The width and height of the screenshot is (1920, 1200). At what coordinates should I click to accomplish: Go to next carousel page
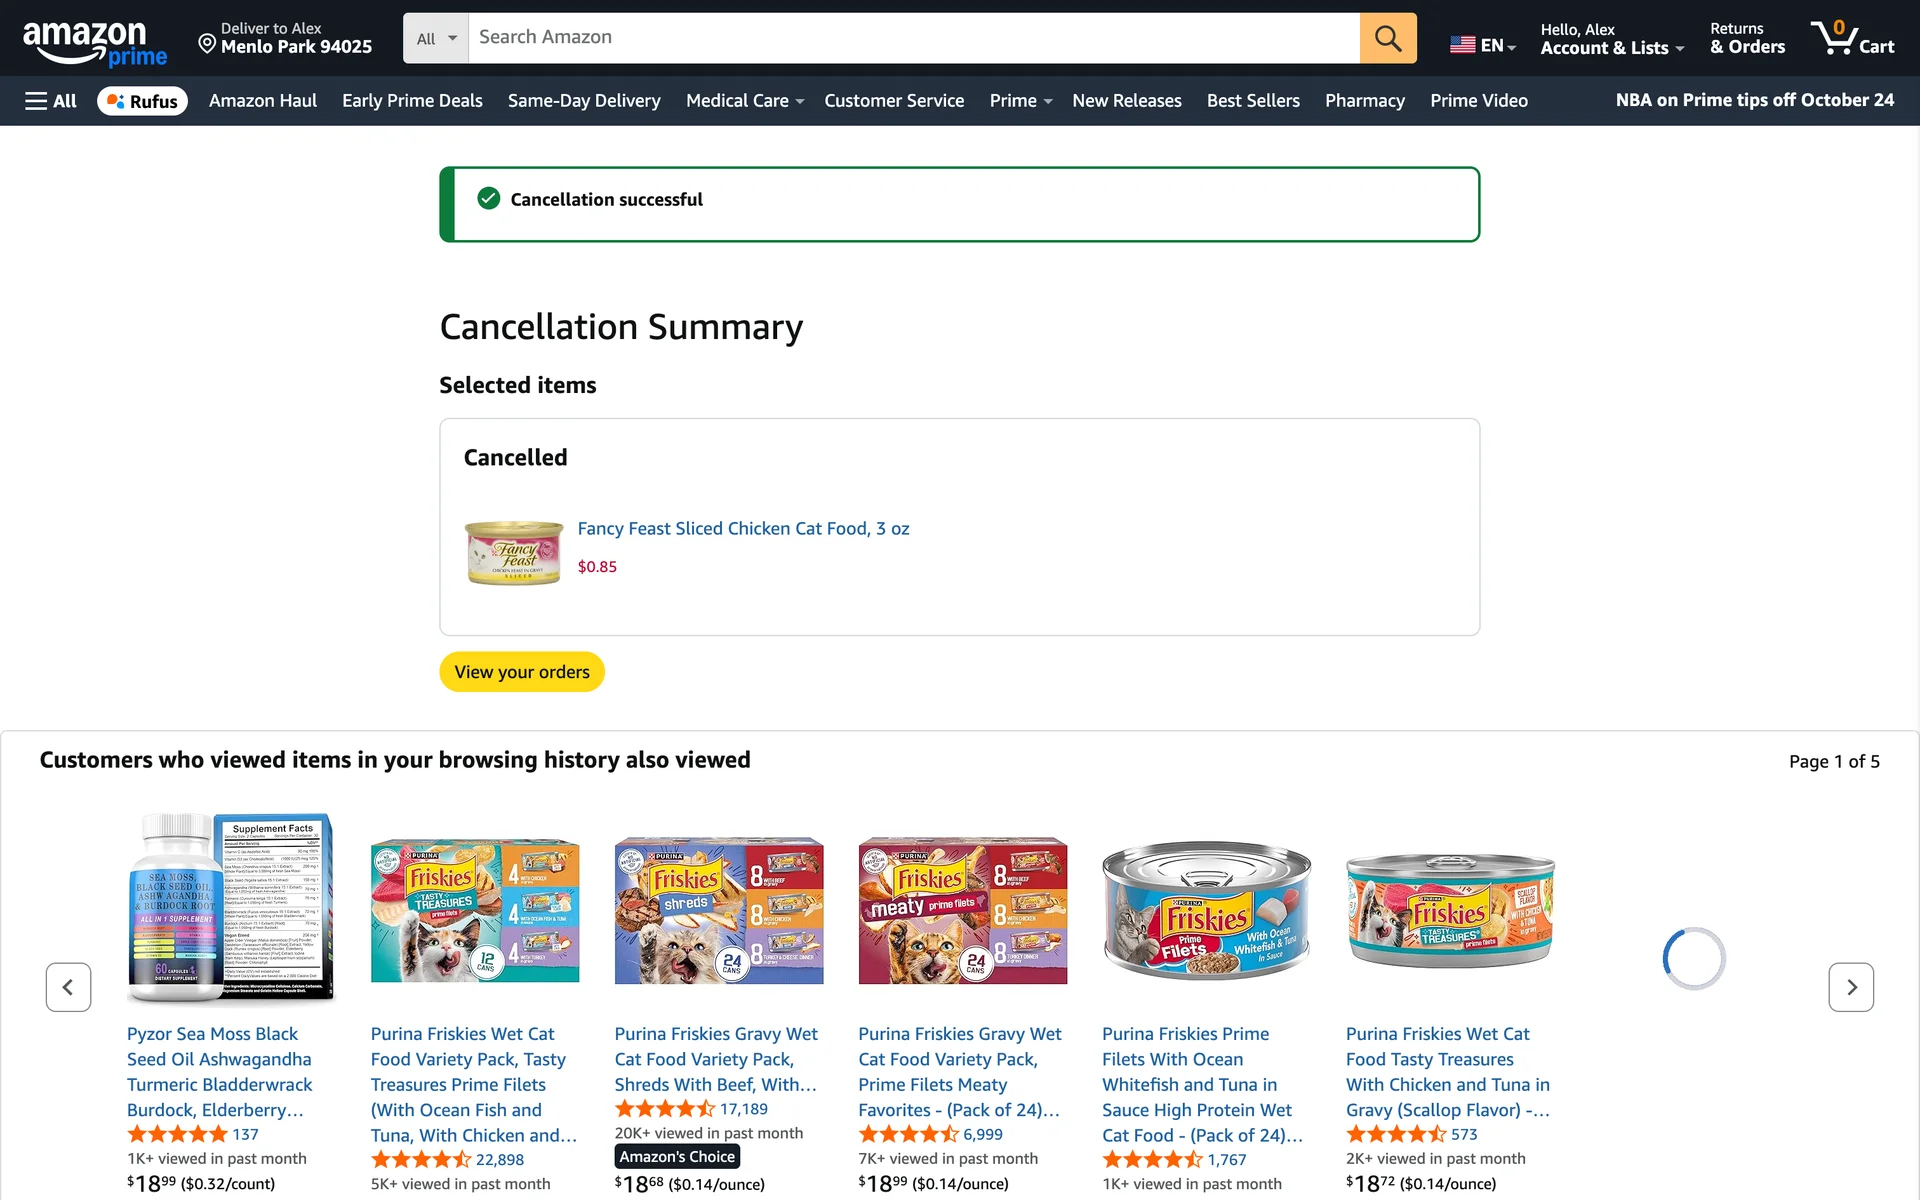[x=1850, y=987]
